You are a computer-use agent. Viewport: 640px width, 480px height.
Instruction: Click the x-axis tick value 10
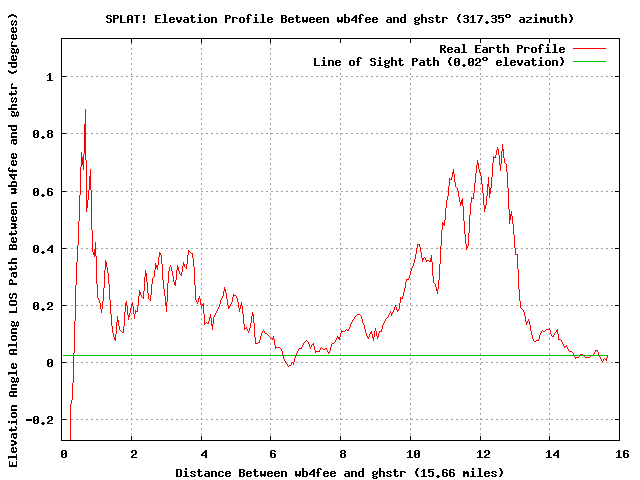413,454
